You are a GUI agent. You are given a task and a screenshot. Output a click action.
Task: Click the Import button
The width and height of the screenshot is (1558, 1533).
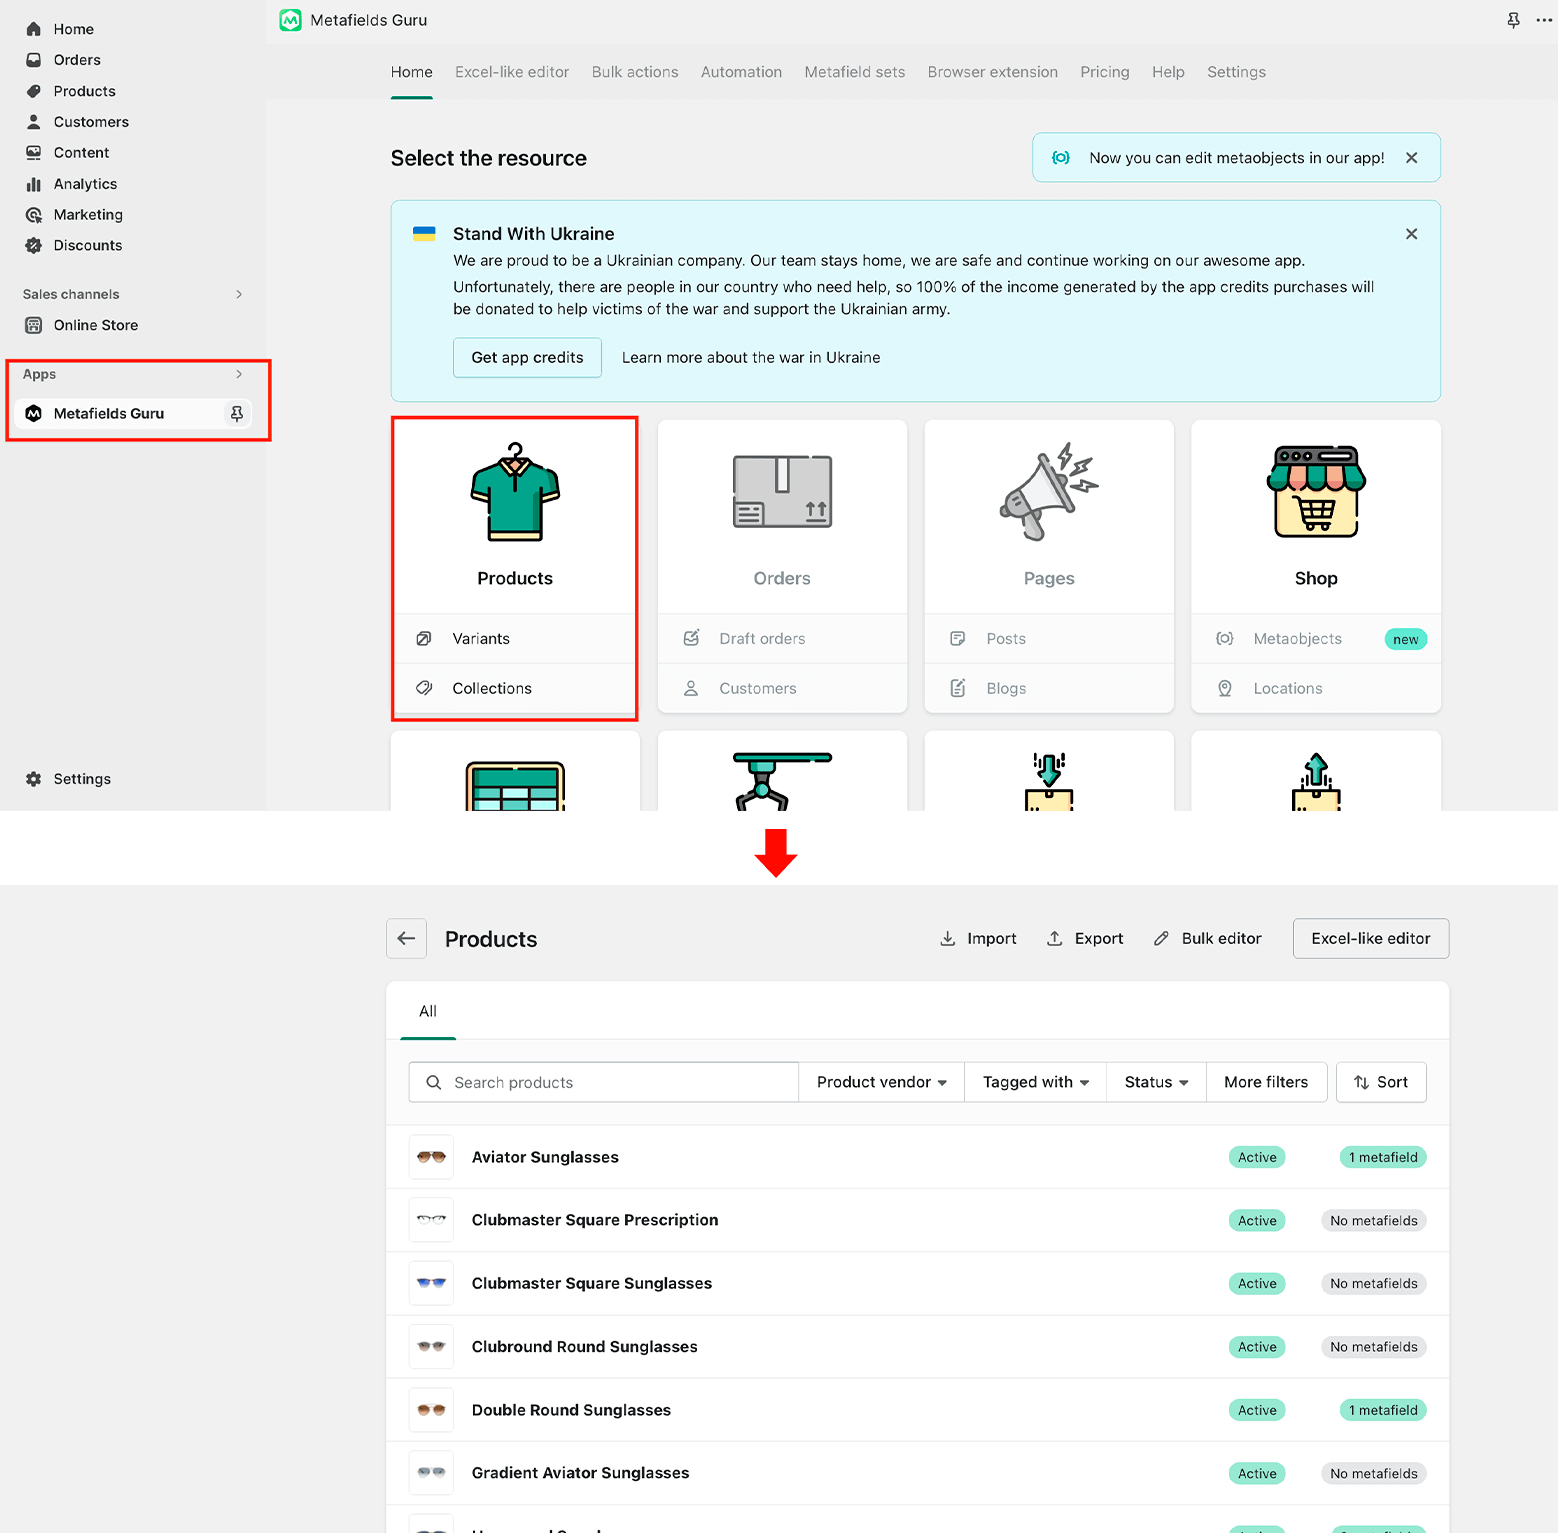click(x=978, y=939)
